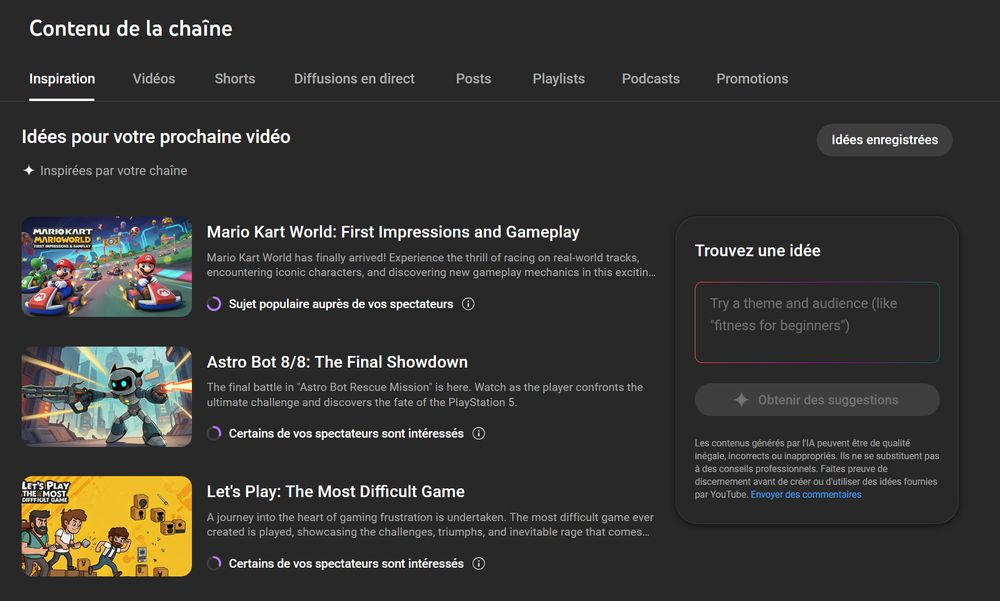This screenshot has height=601, width=1000.
Task: Click info icon in the Astro Bot idea row
Action: pos(478,433)
